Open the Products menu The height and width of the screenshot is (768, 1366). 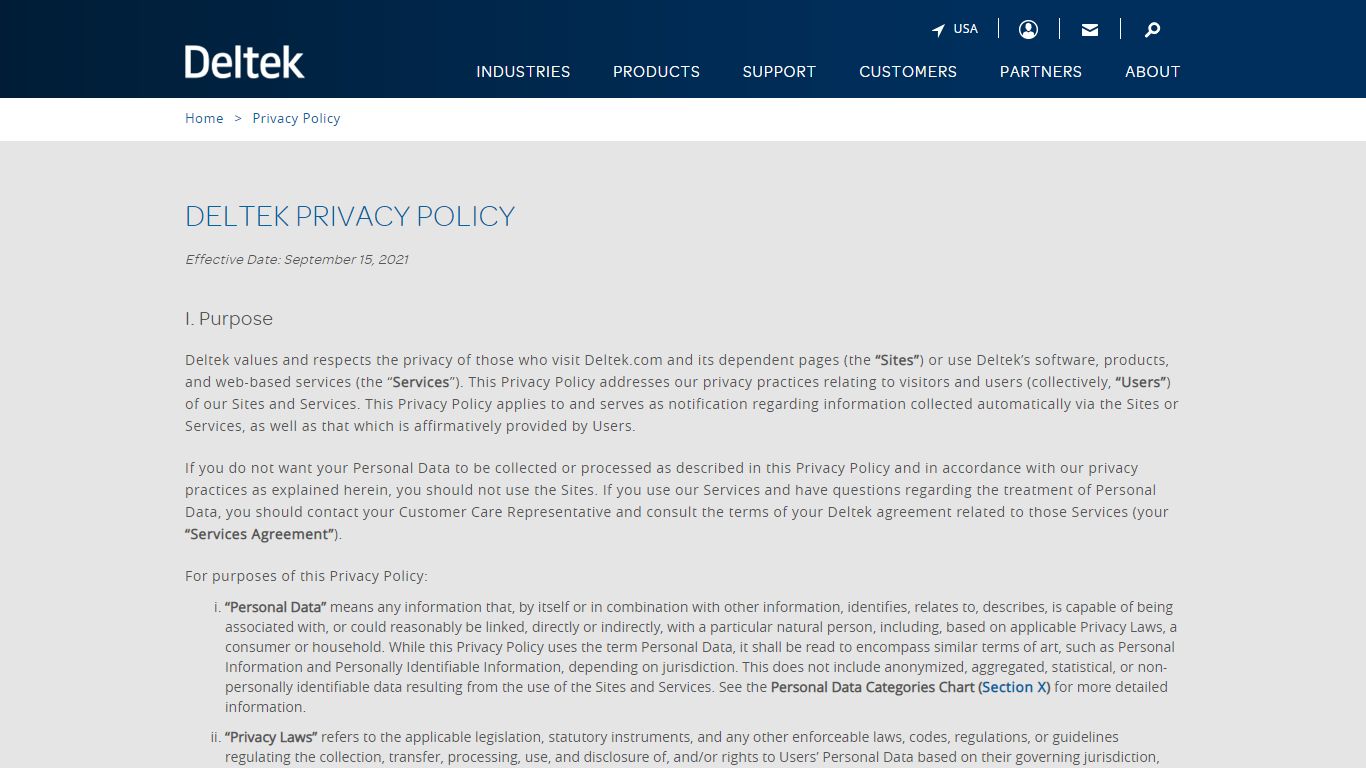[656, 72]
